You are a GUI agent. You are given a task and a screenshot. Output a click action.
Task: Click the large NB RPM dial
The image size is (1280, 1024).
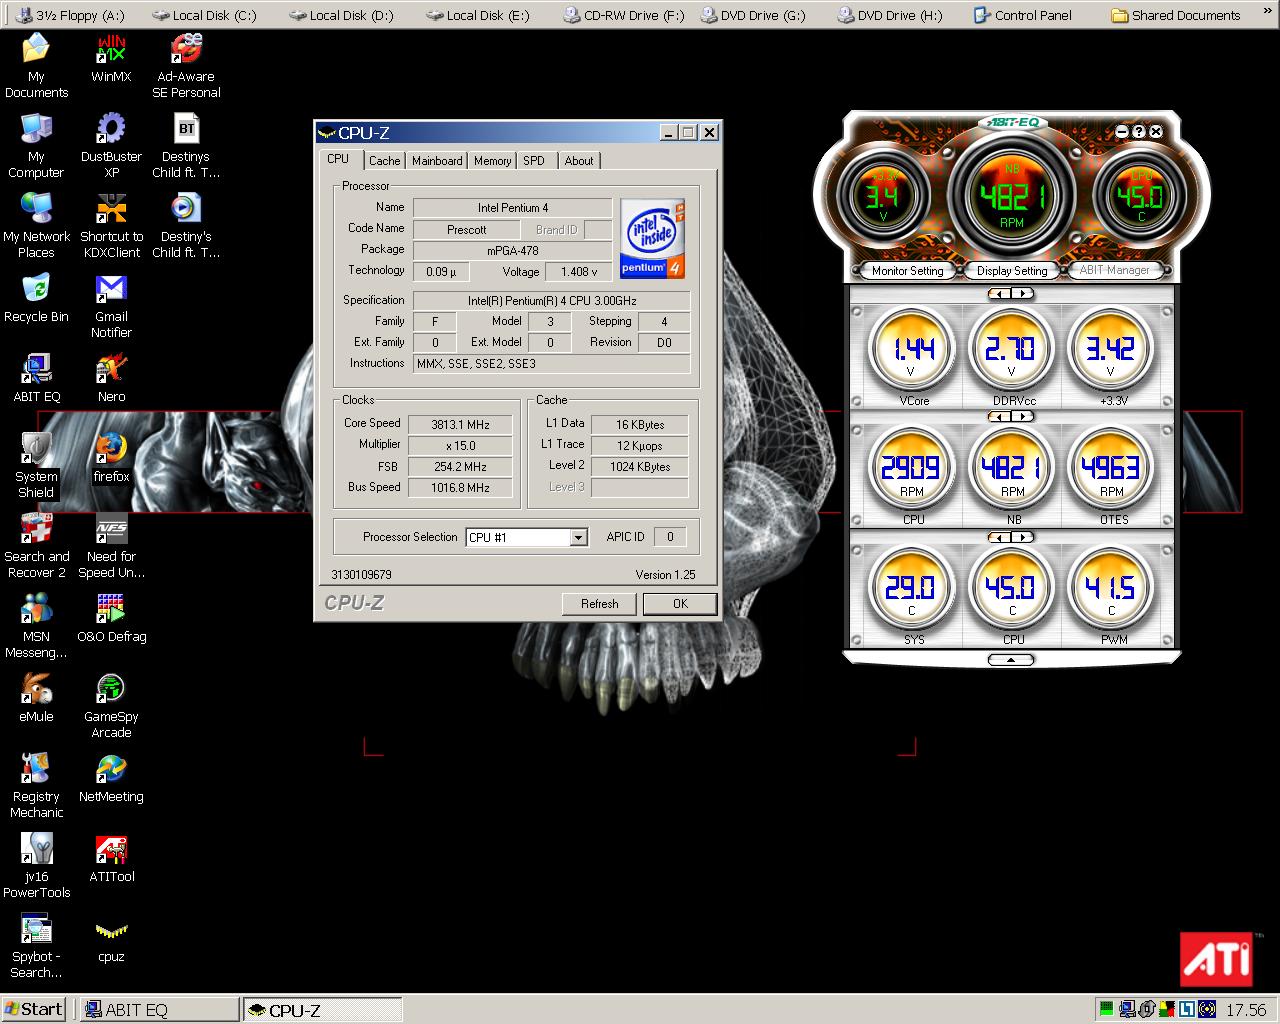pos(1012,196)
